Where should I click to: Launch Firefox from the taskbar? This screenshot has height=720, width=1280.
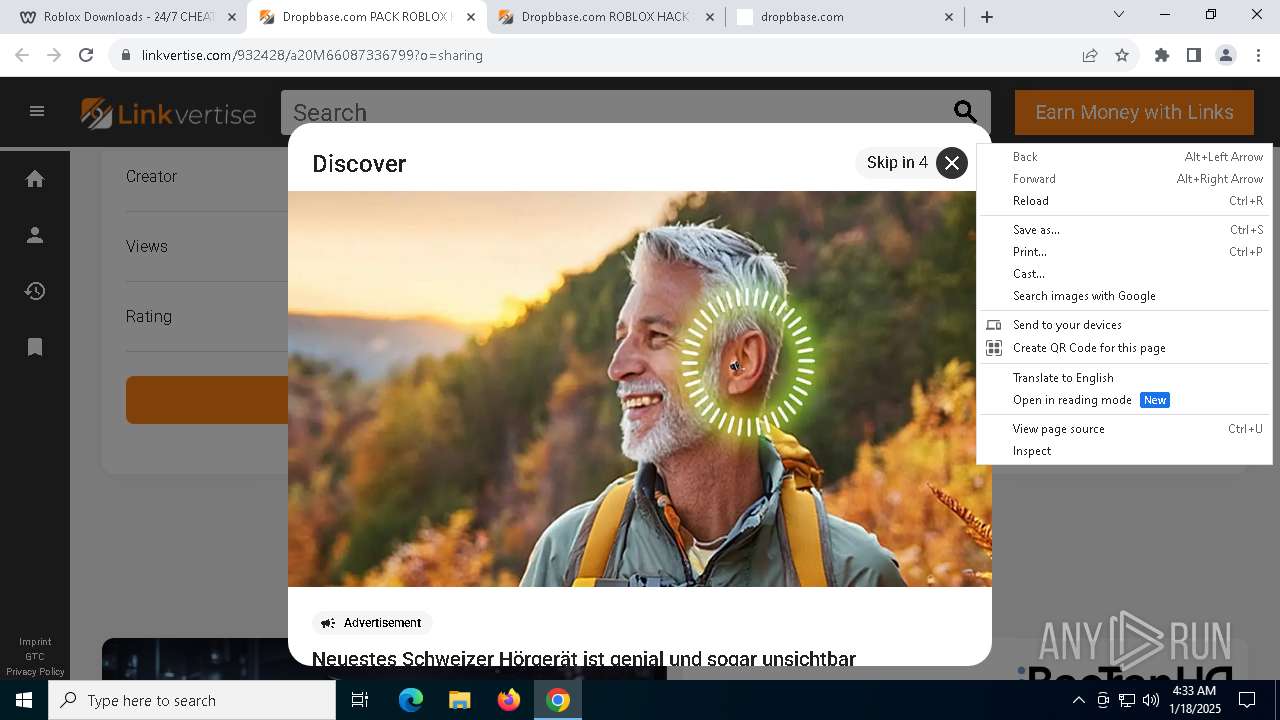(509, 700)
